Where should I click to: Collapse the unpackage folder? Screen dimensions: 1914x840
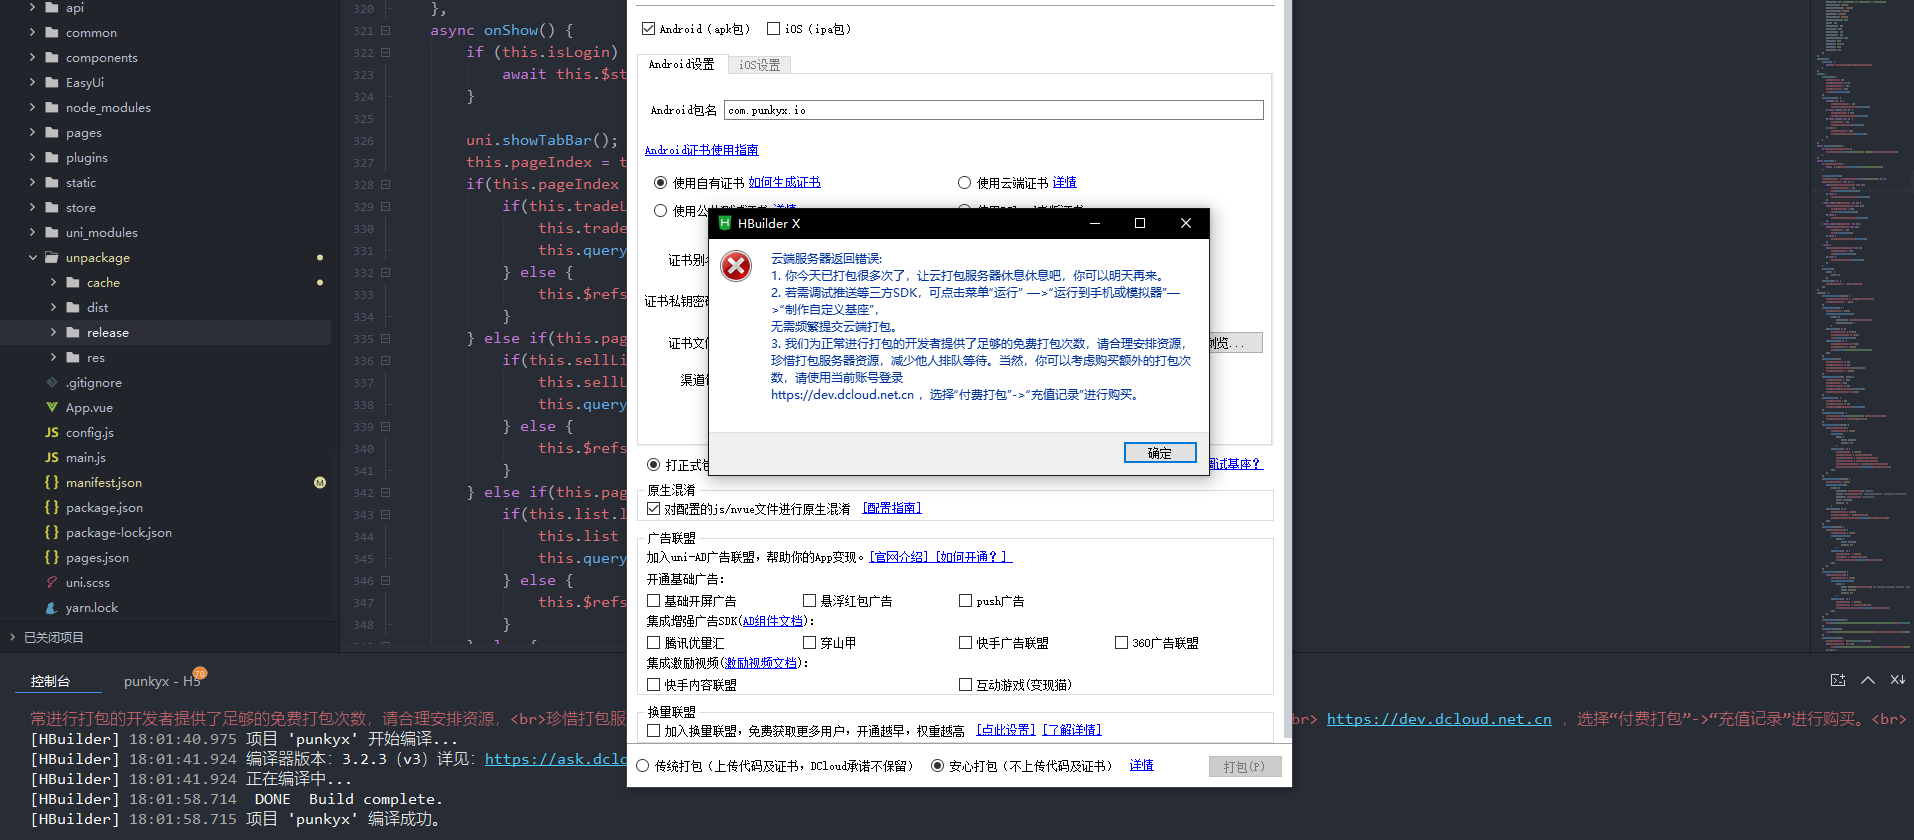[33, 258]
